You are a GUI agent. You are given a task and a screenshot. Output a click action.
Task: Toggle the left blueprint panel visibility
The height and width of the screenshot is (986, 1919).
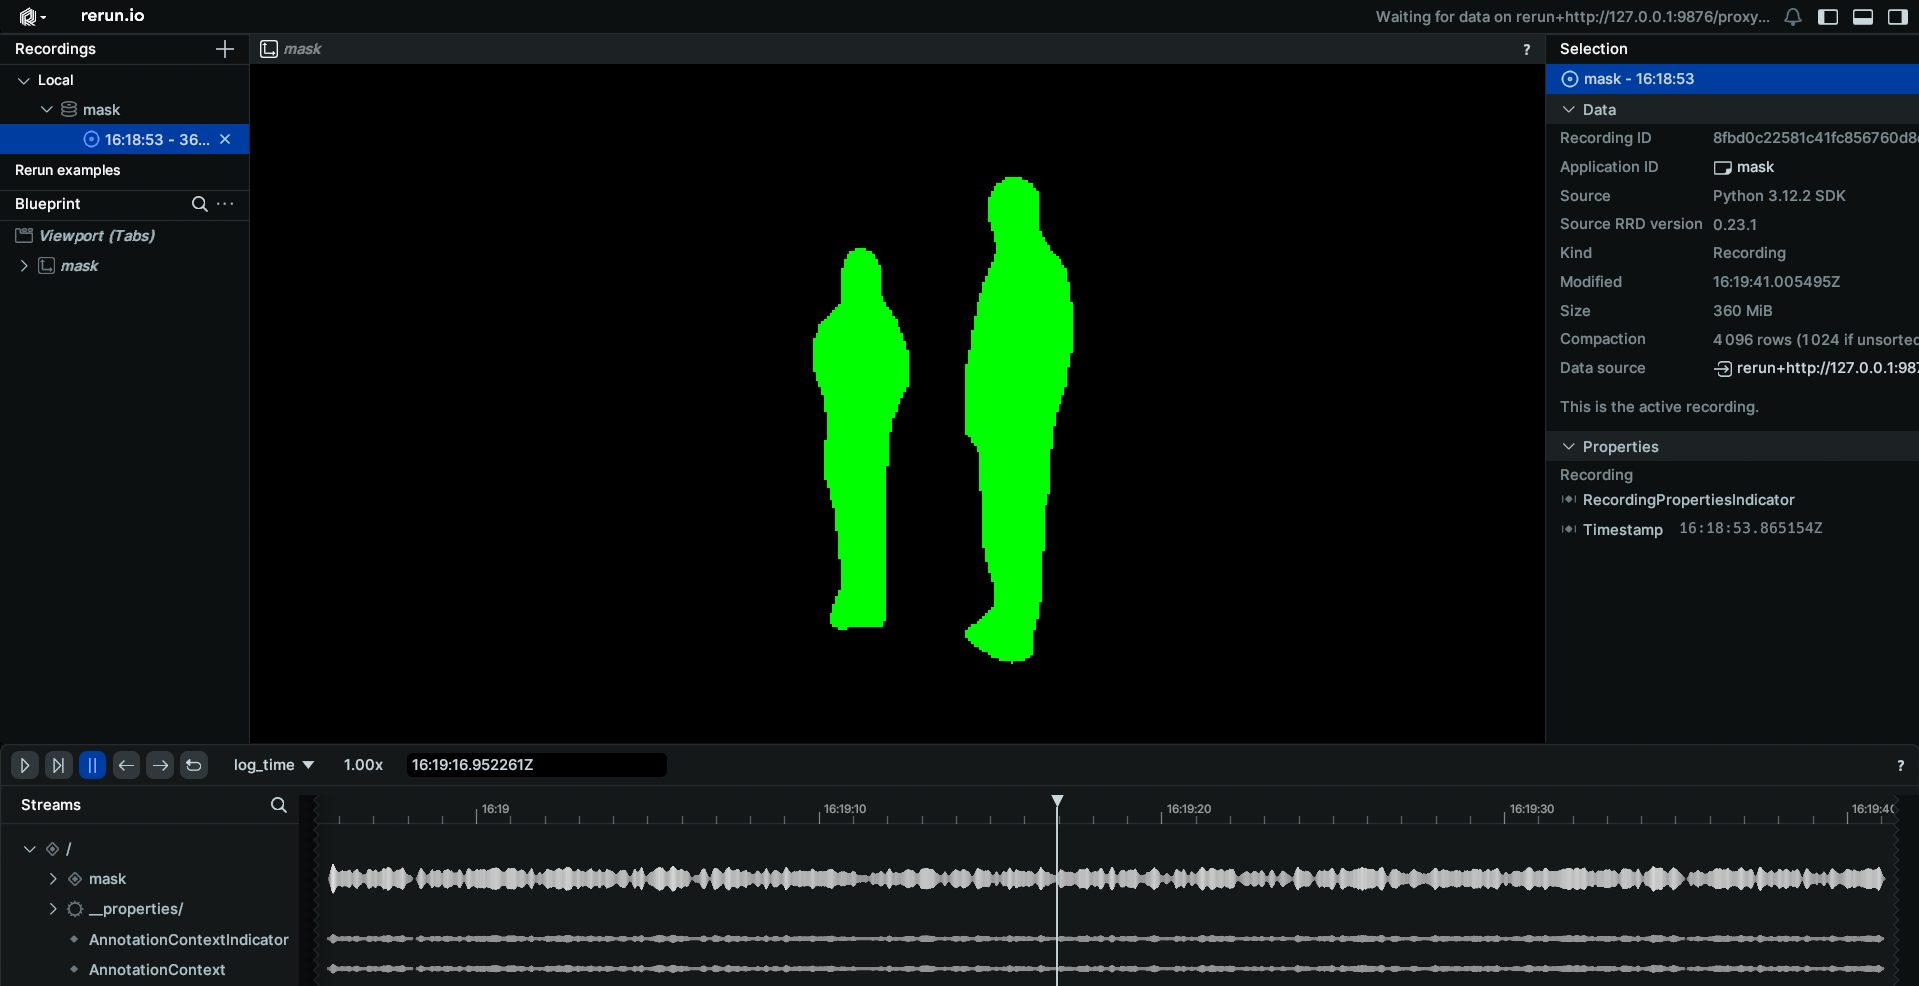(x=1828, y=17)
